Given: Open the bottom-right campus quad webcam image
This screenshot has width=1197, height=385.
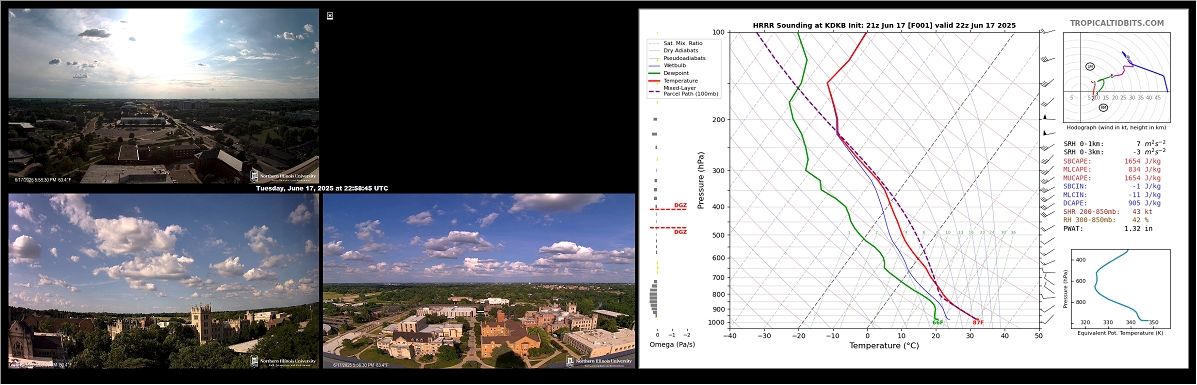Looking at the screenshot, I should point(479,281).
